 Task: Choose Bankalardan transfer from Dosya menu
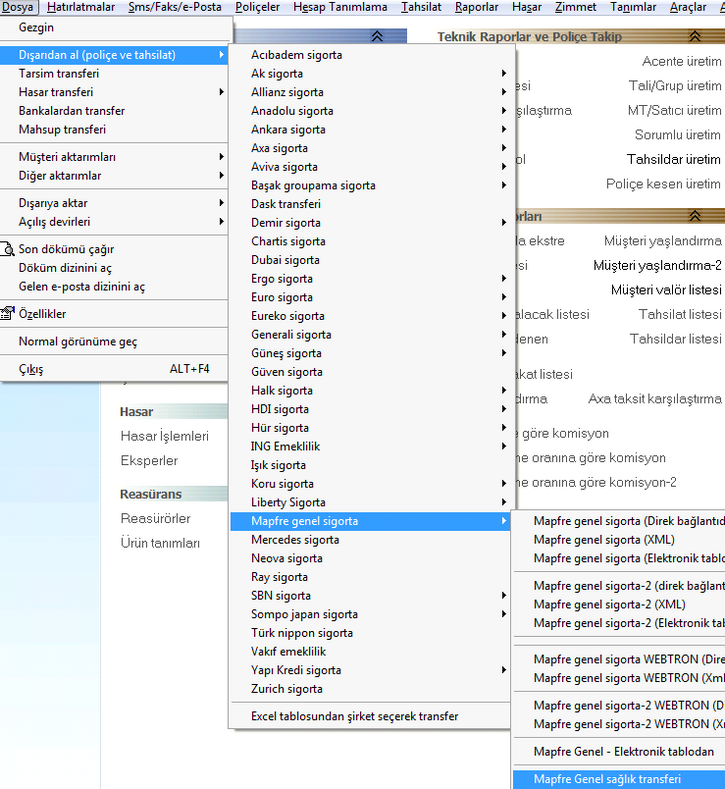[71, 111]
